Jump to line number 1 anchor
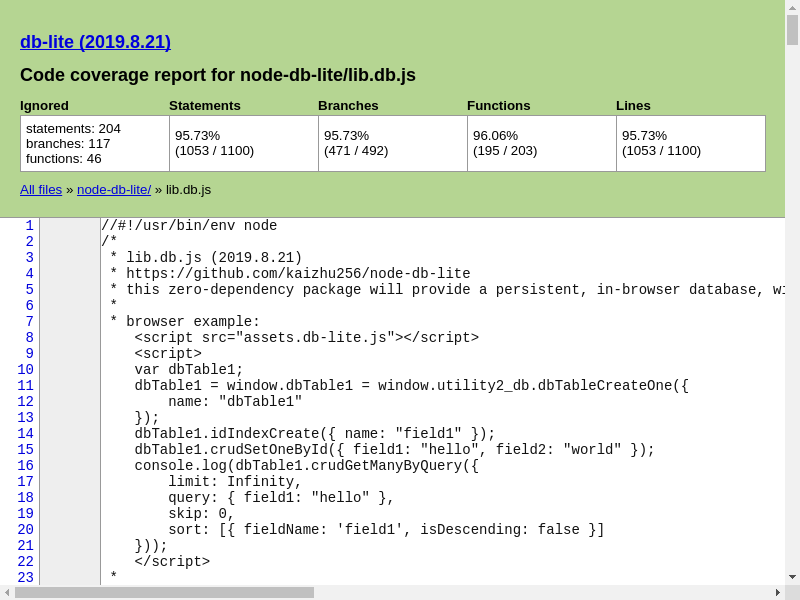This screenshot has width=800, height=600. click(29, 226)
